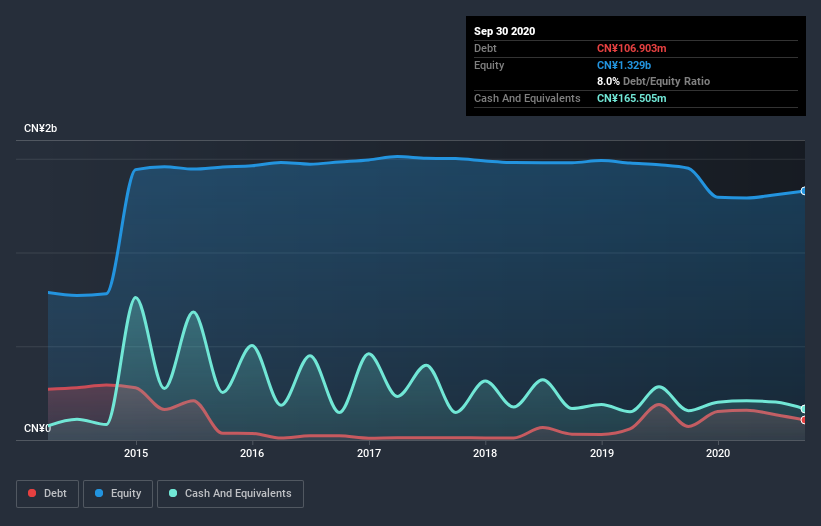Click the red Debt end-point marker
This screenshot has height=526, width=821.
point(804,420)
